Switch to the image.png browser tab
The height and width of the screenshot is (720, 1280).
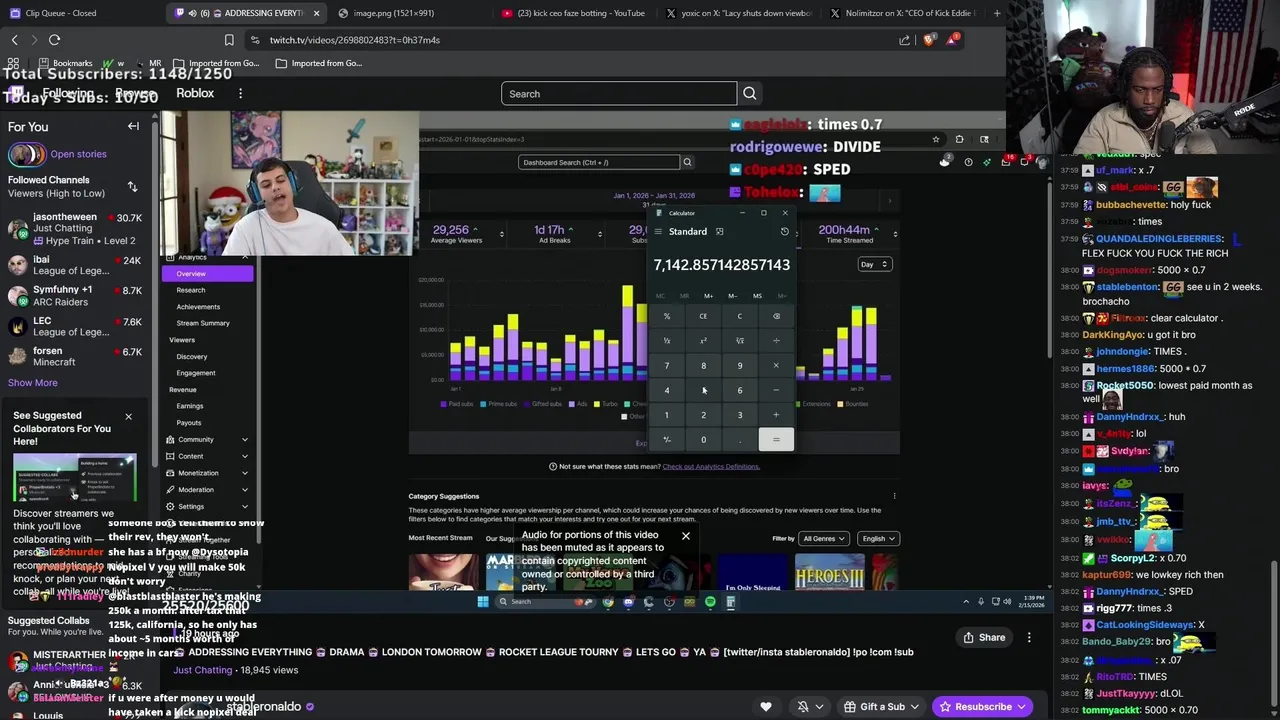394,13
